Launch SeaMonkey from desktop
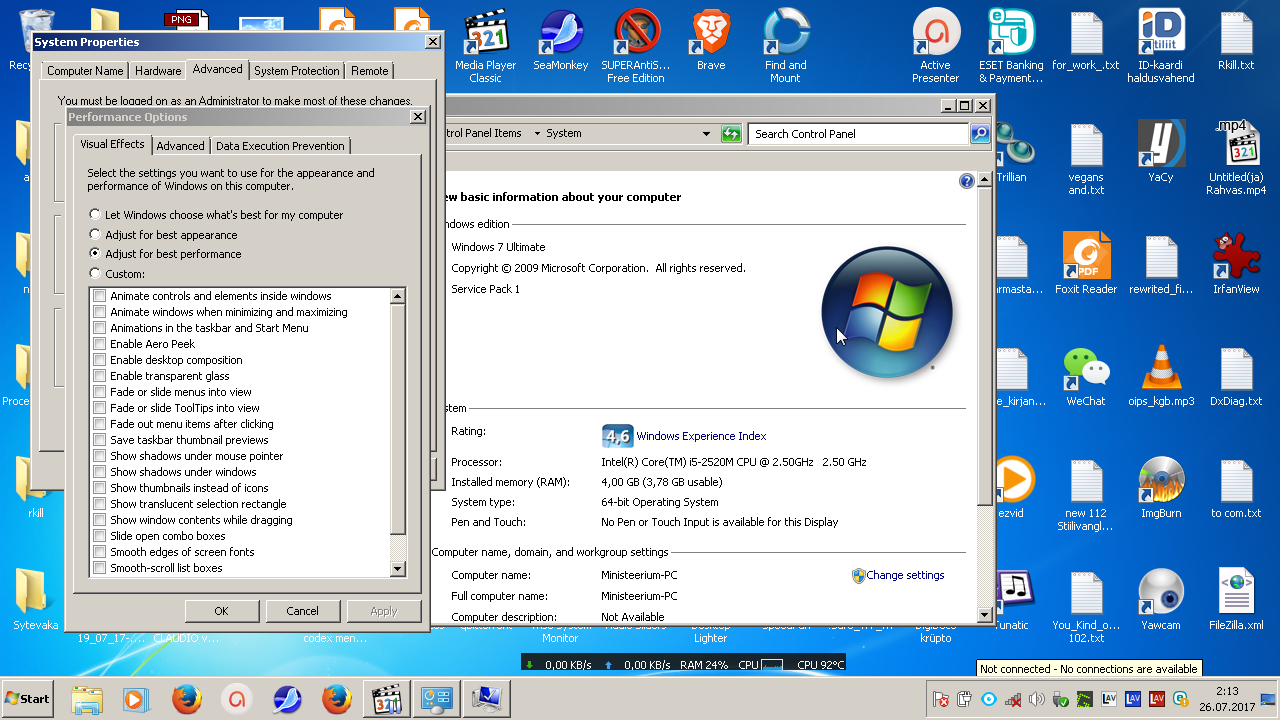The image size is (1280, 720). click(561, 35)
